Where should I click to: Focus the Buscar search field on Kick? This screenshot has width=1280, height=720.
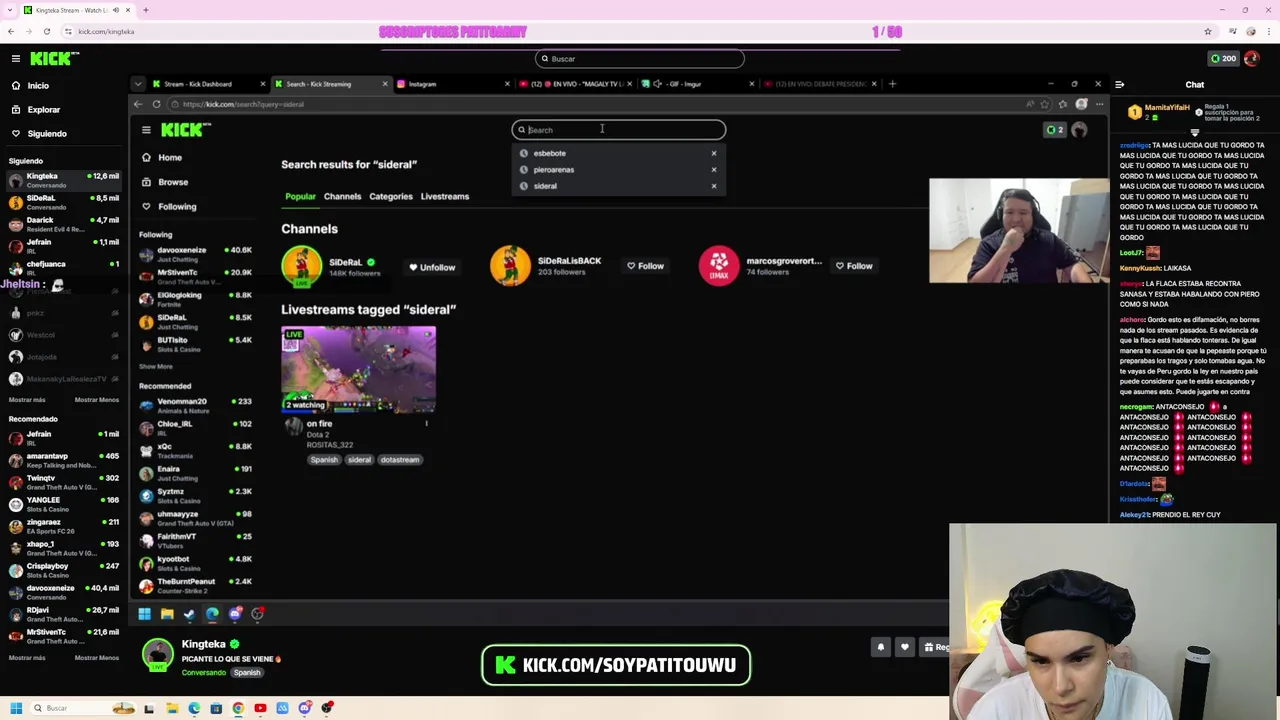point(640,59)
